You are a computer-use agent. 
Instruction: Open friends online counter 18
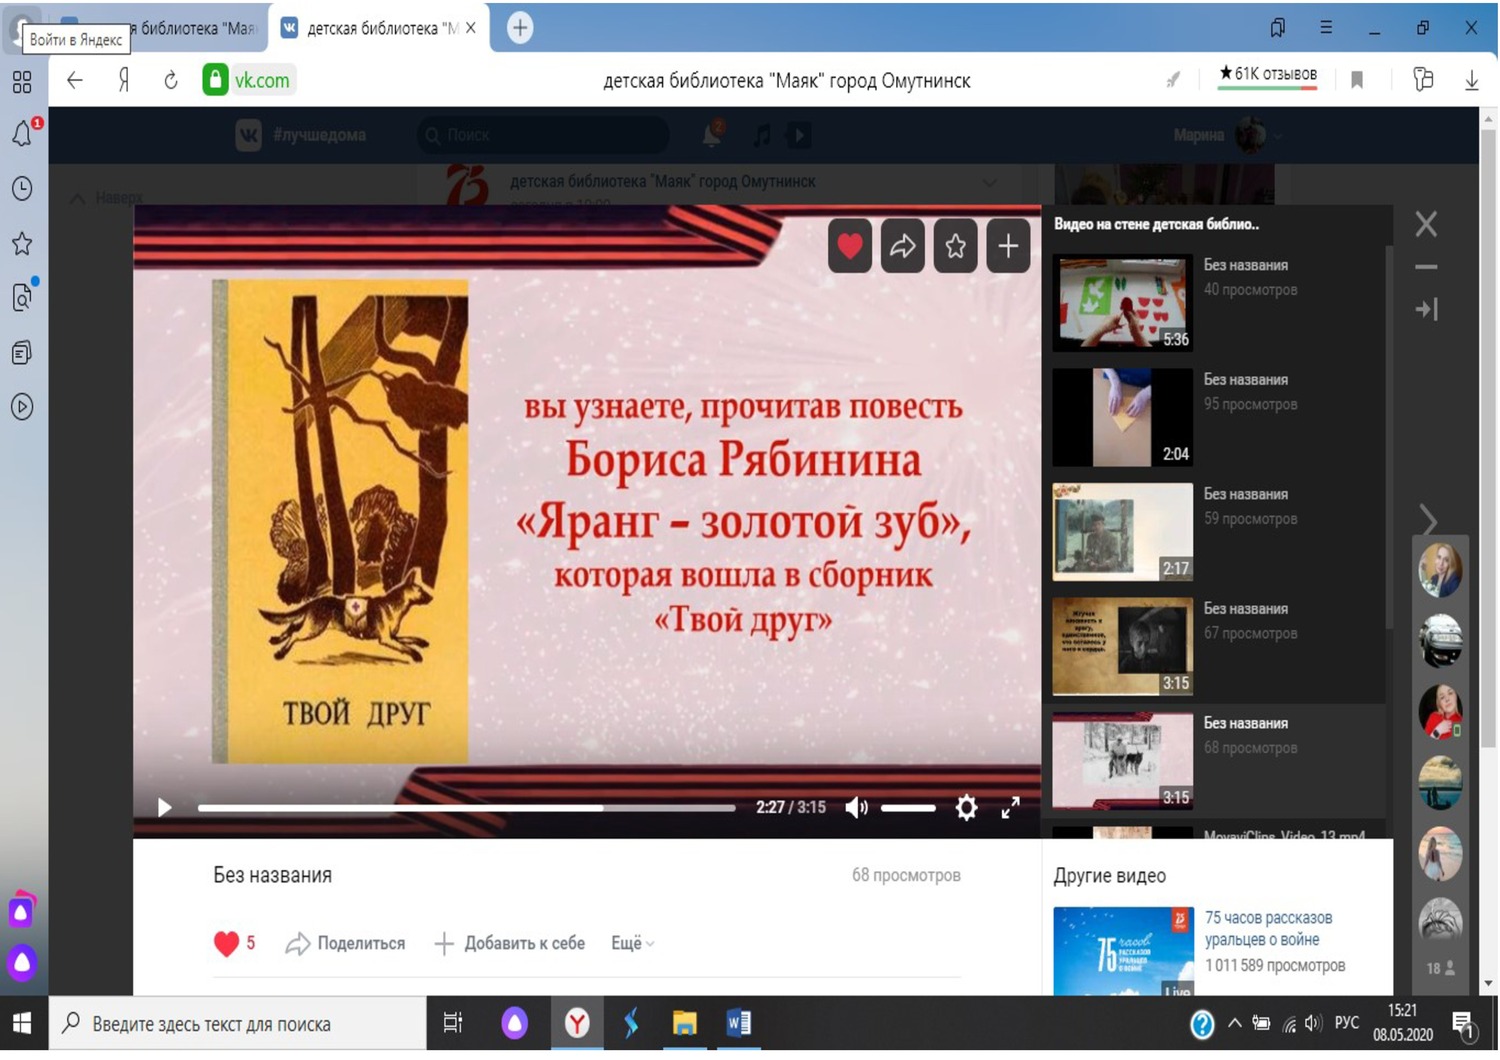point(1440,968)
